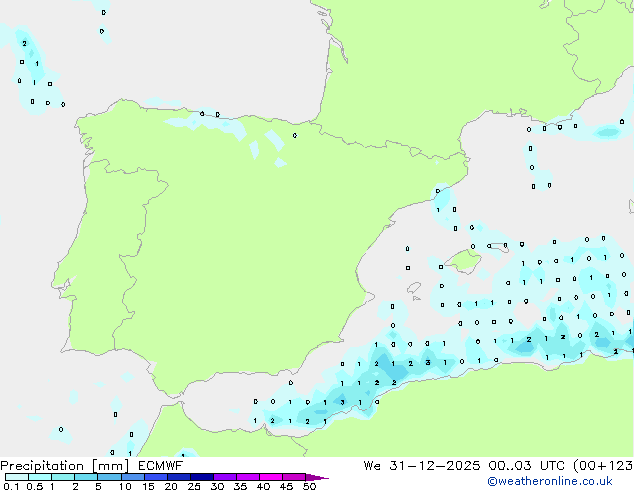
Task: Click the legend arrow tip above 50 mm
Action: coord(317,477)
